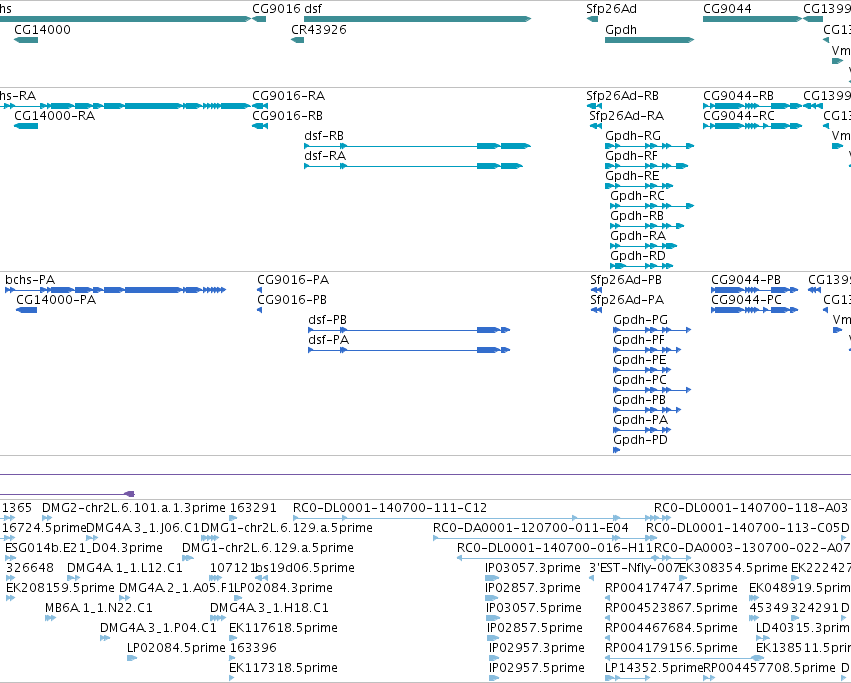Click transcript Gpdh-RD

pyautogui.click(x=638, y=256)
